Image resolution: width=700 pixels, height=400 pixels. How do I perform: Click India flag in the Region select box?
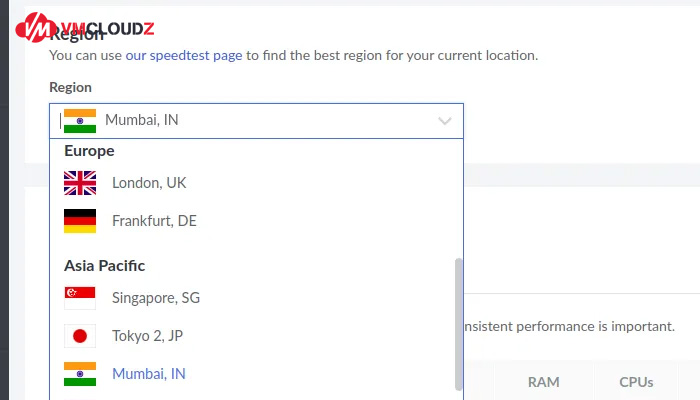pos(80,120)
